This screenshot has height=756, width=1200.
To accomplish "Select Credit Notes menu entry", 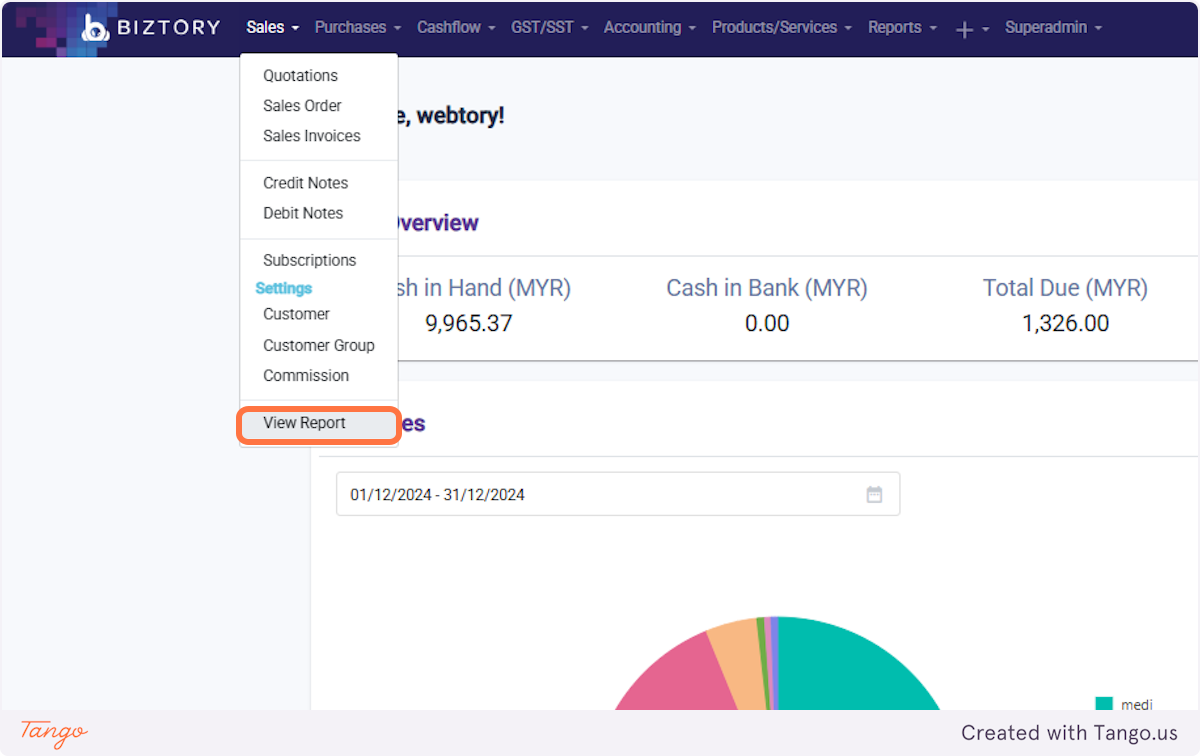I will tap(319, 183).
